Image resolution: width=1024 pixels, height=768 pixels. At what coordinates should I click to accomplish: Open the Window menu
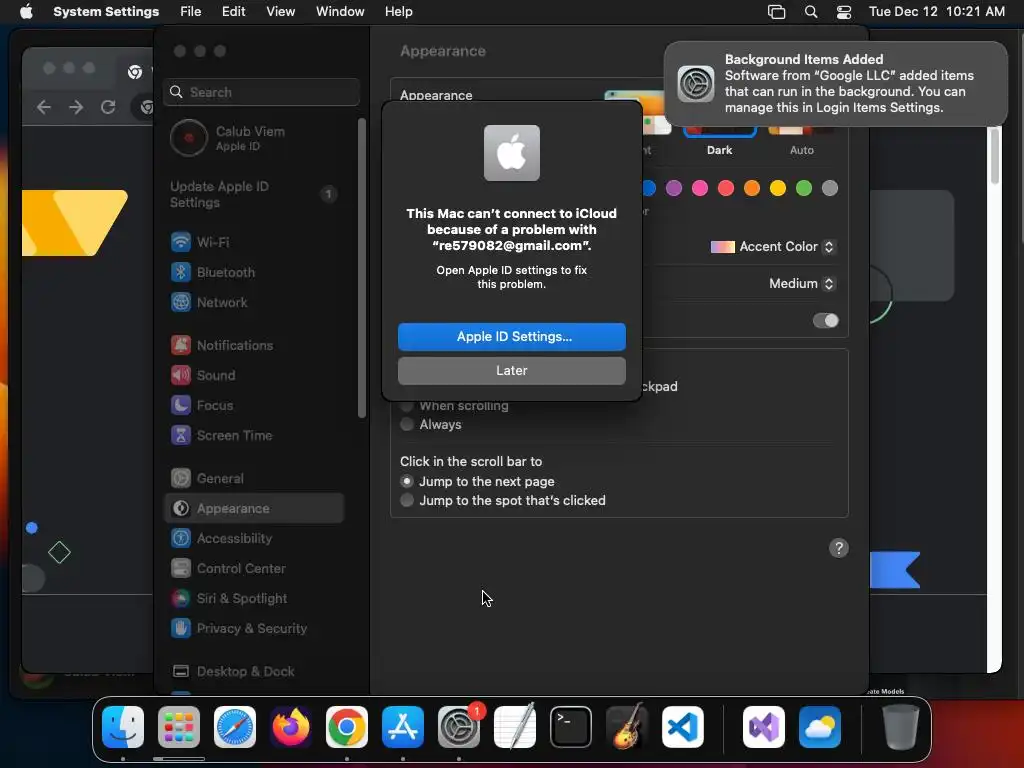click(340, 12)
